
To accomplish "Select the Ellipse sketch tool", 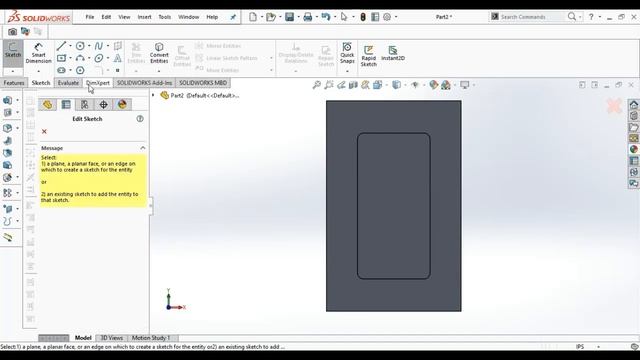I will click(x=99, y=58).
